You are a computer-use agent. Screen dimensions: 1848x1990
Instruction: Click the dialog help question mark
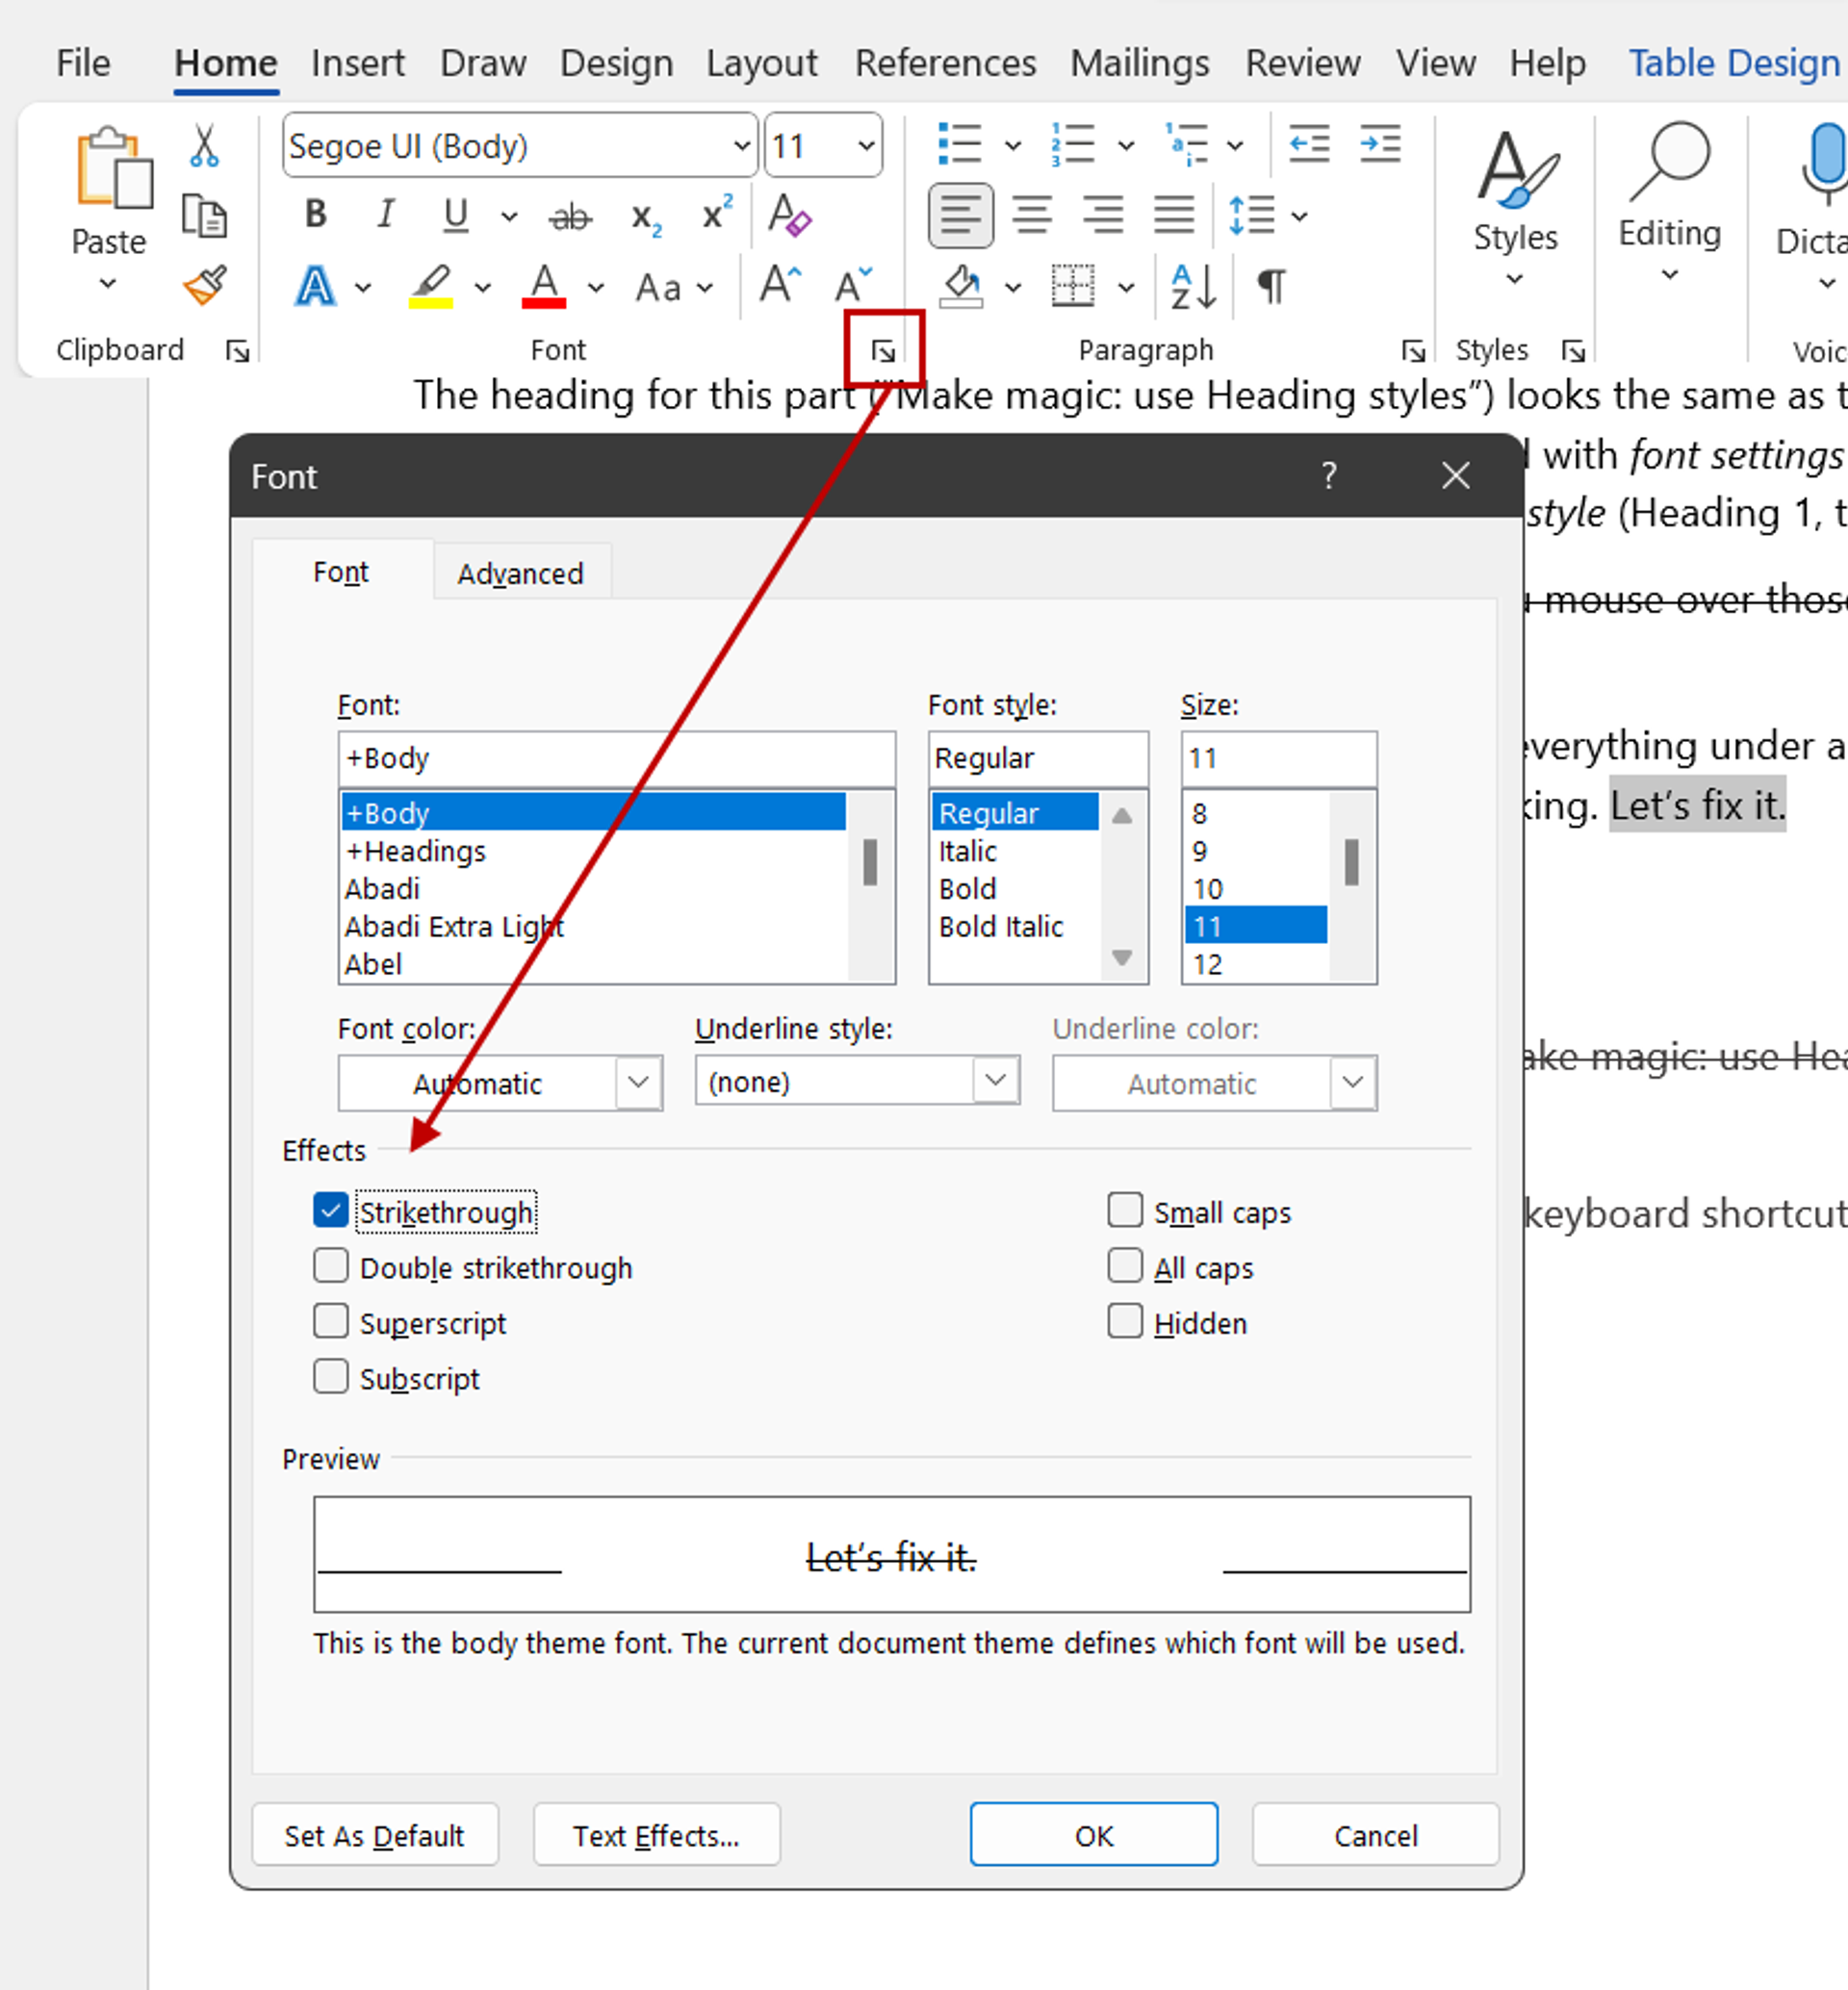pyautogui.click(x=1329, y=475)
